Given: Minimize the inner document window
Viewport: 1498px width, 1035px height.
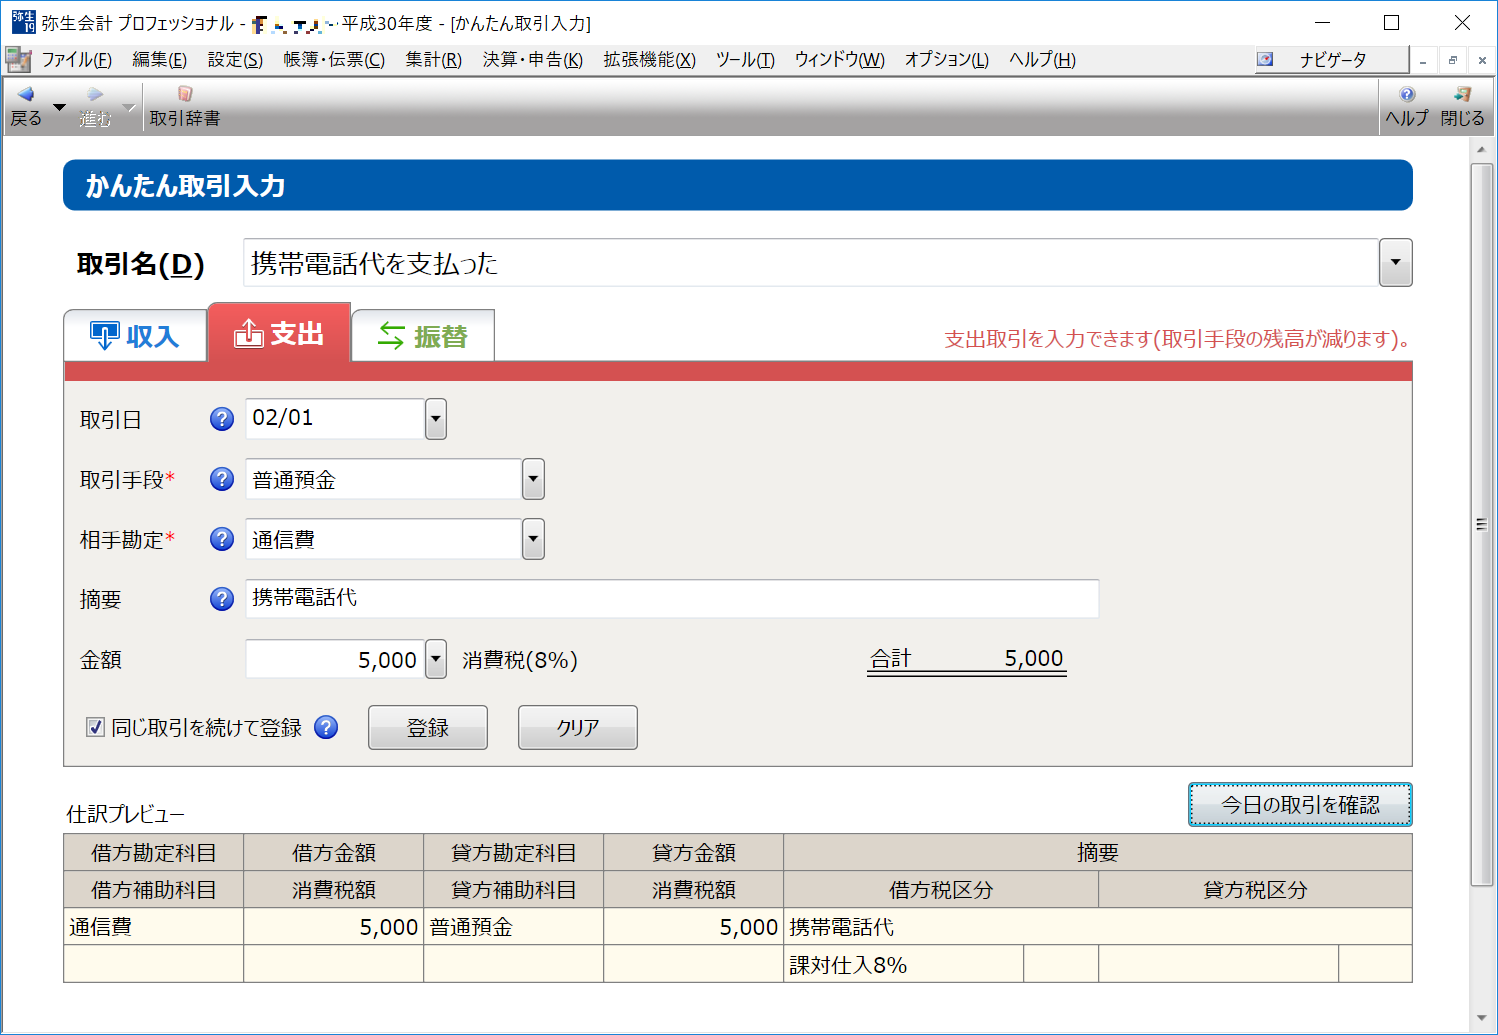Looking at the screenshot, I should (1423, 60).
